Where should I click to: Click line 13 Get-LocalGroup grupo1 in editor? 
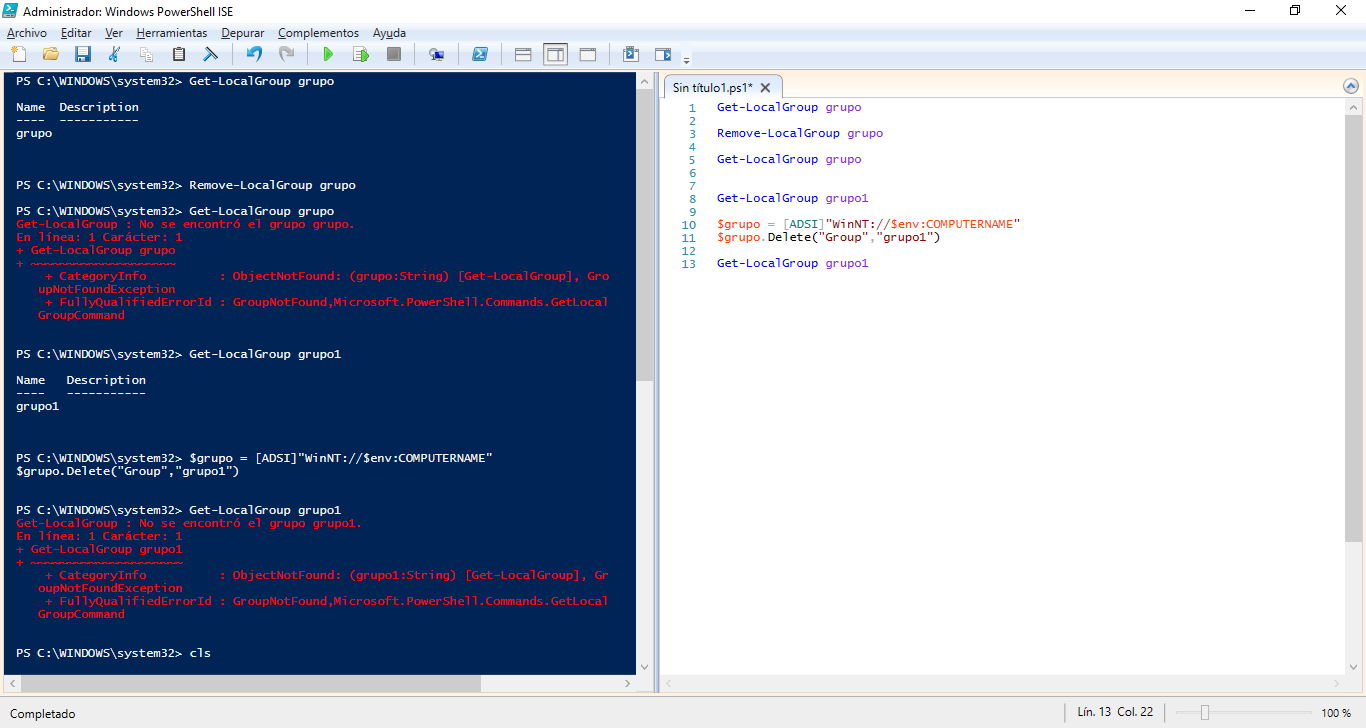[792, 263]
